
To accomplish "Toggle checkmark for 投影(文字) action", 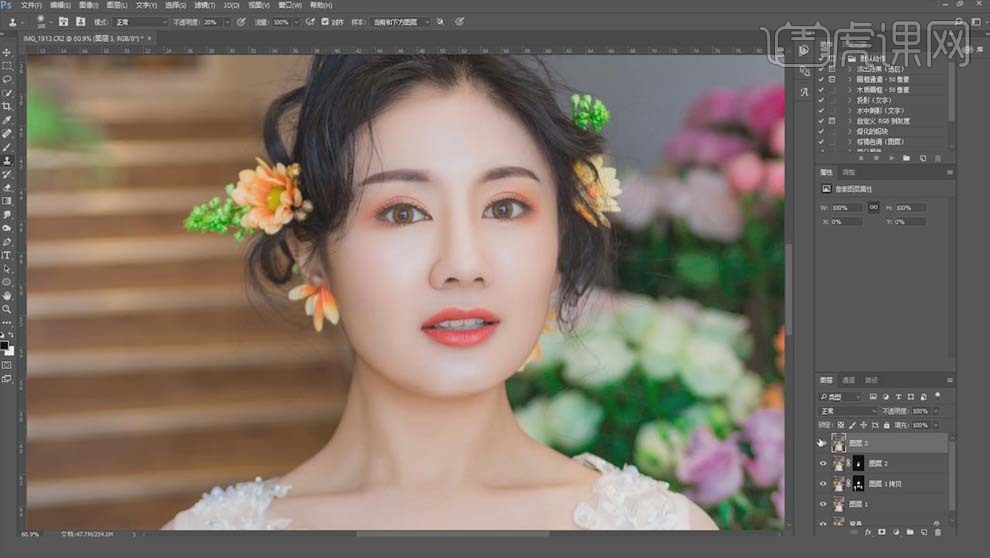I will [821, 100].
